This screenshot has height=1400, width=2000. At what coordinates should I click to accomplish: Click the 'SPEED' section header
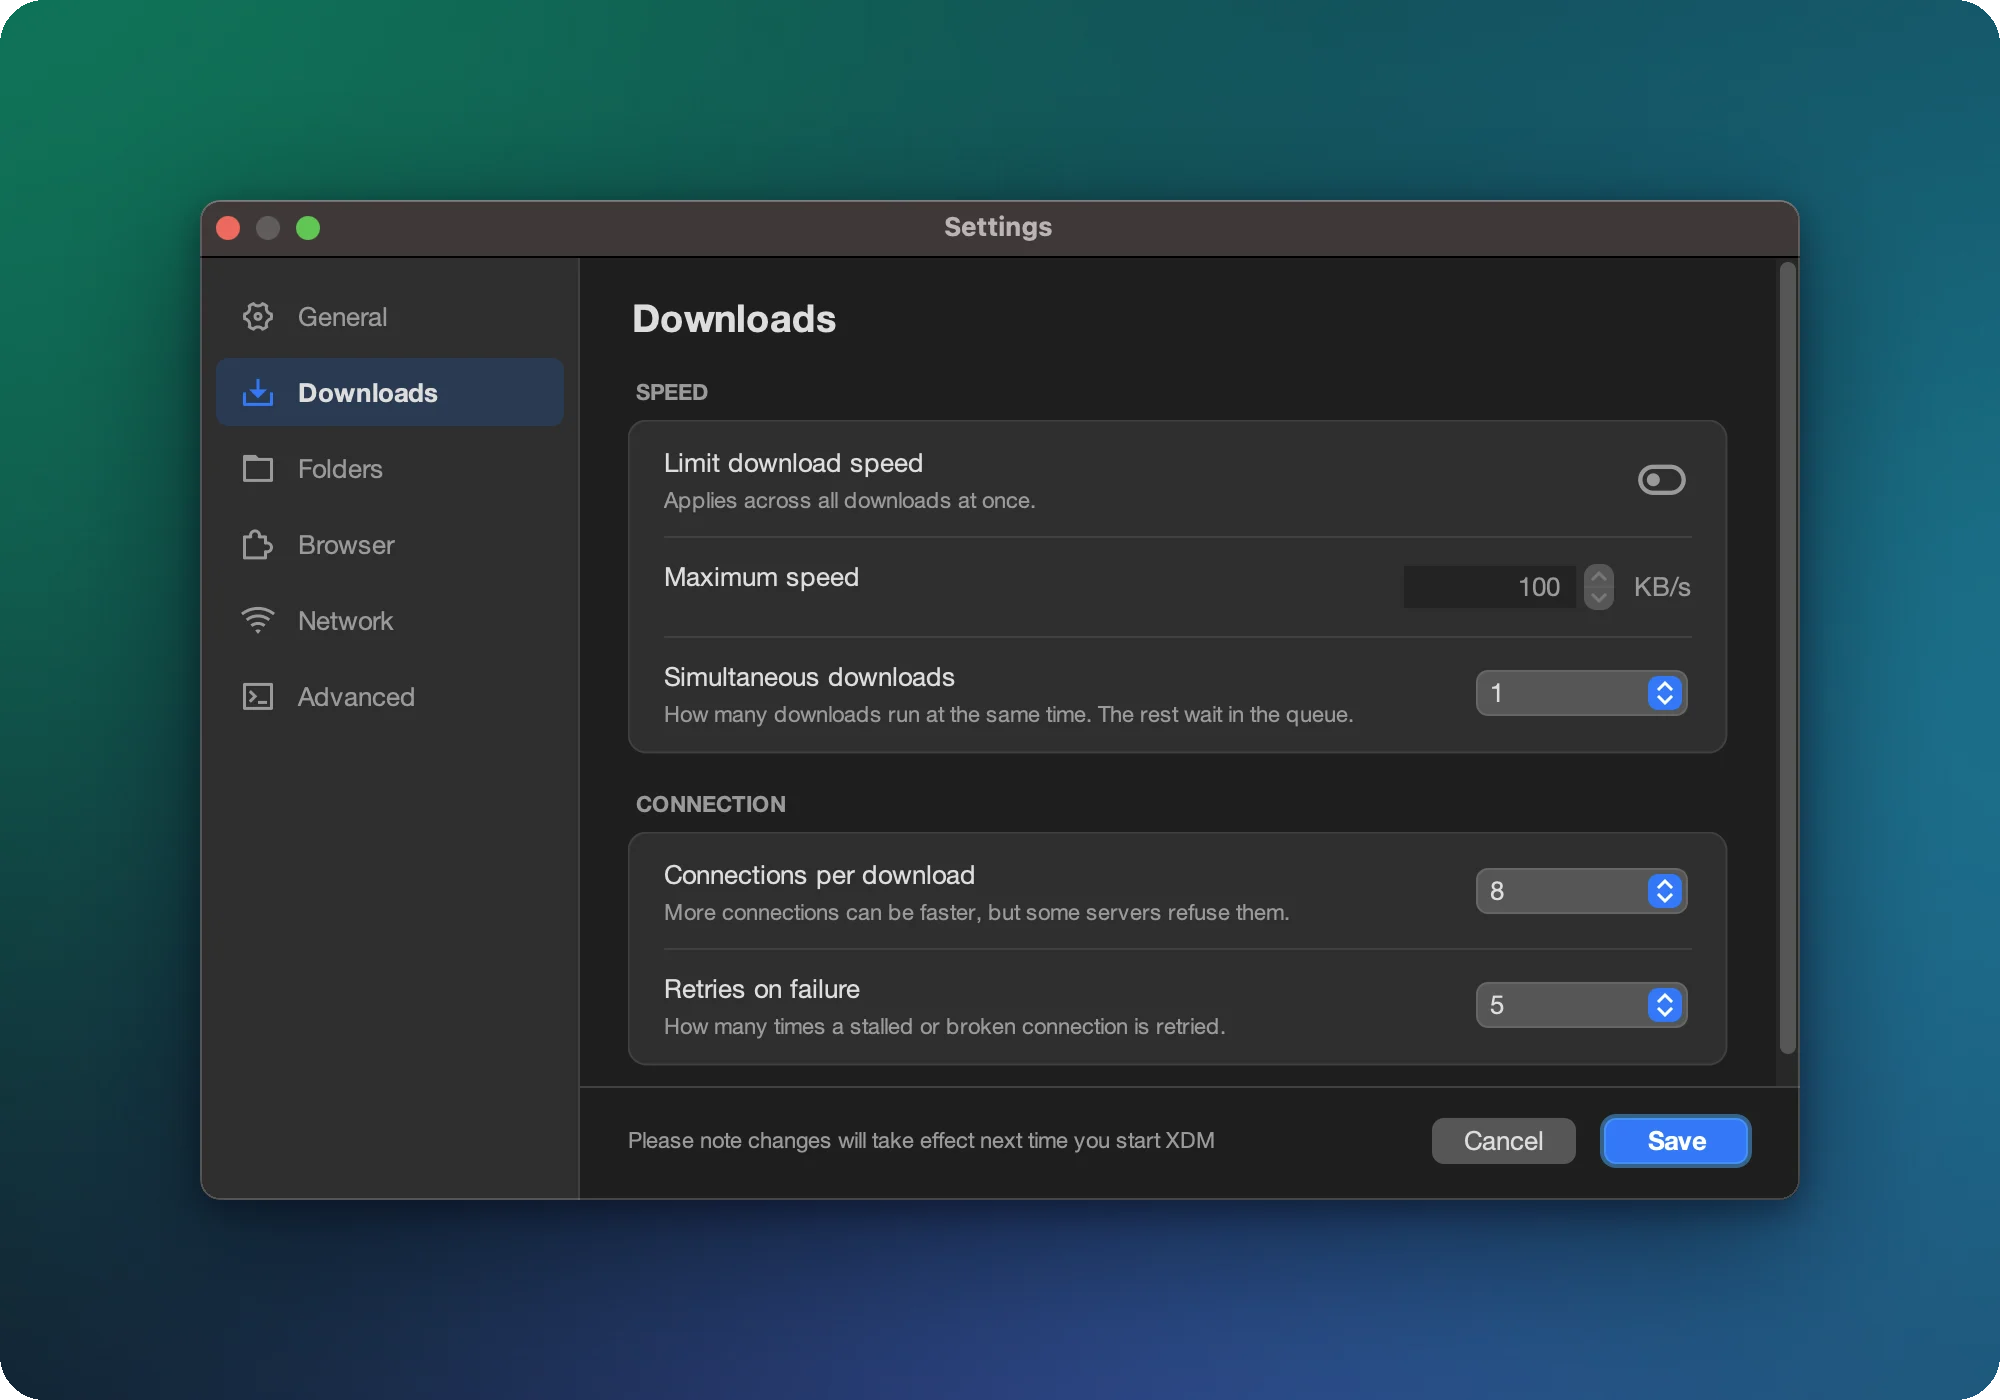672,392
